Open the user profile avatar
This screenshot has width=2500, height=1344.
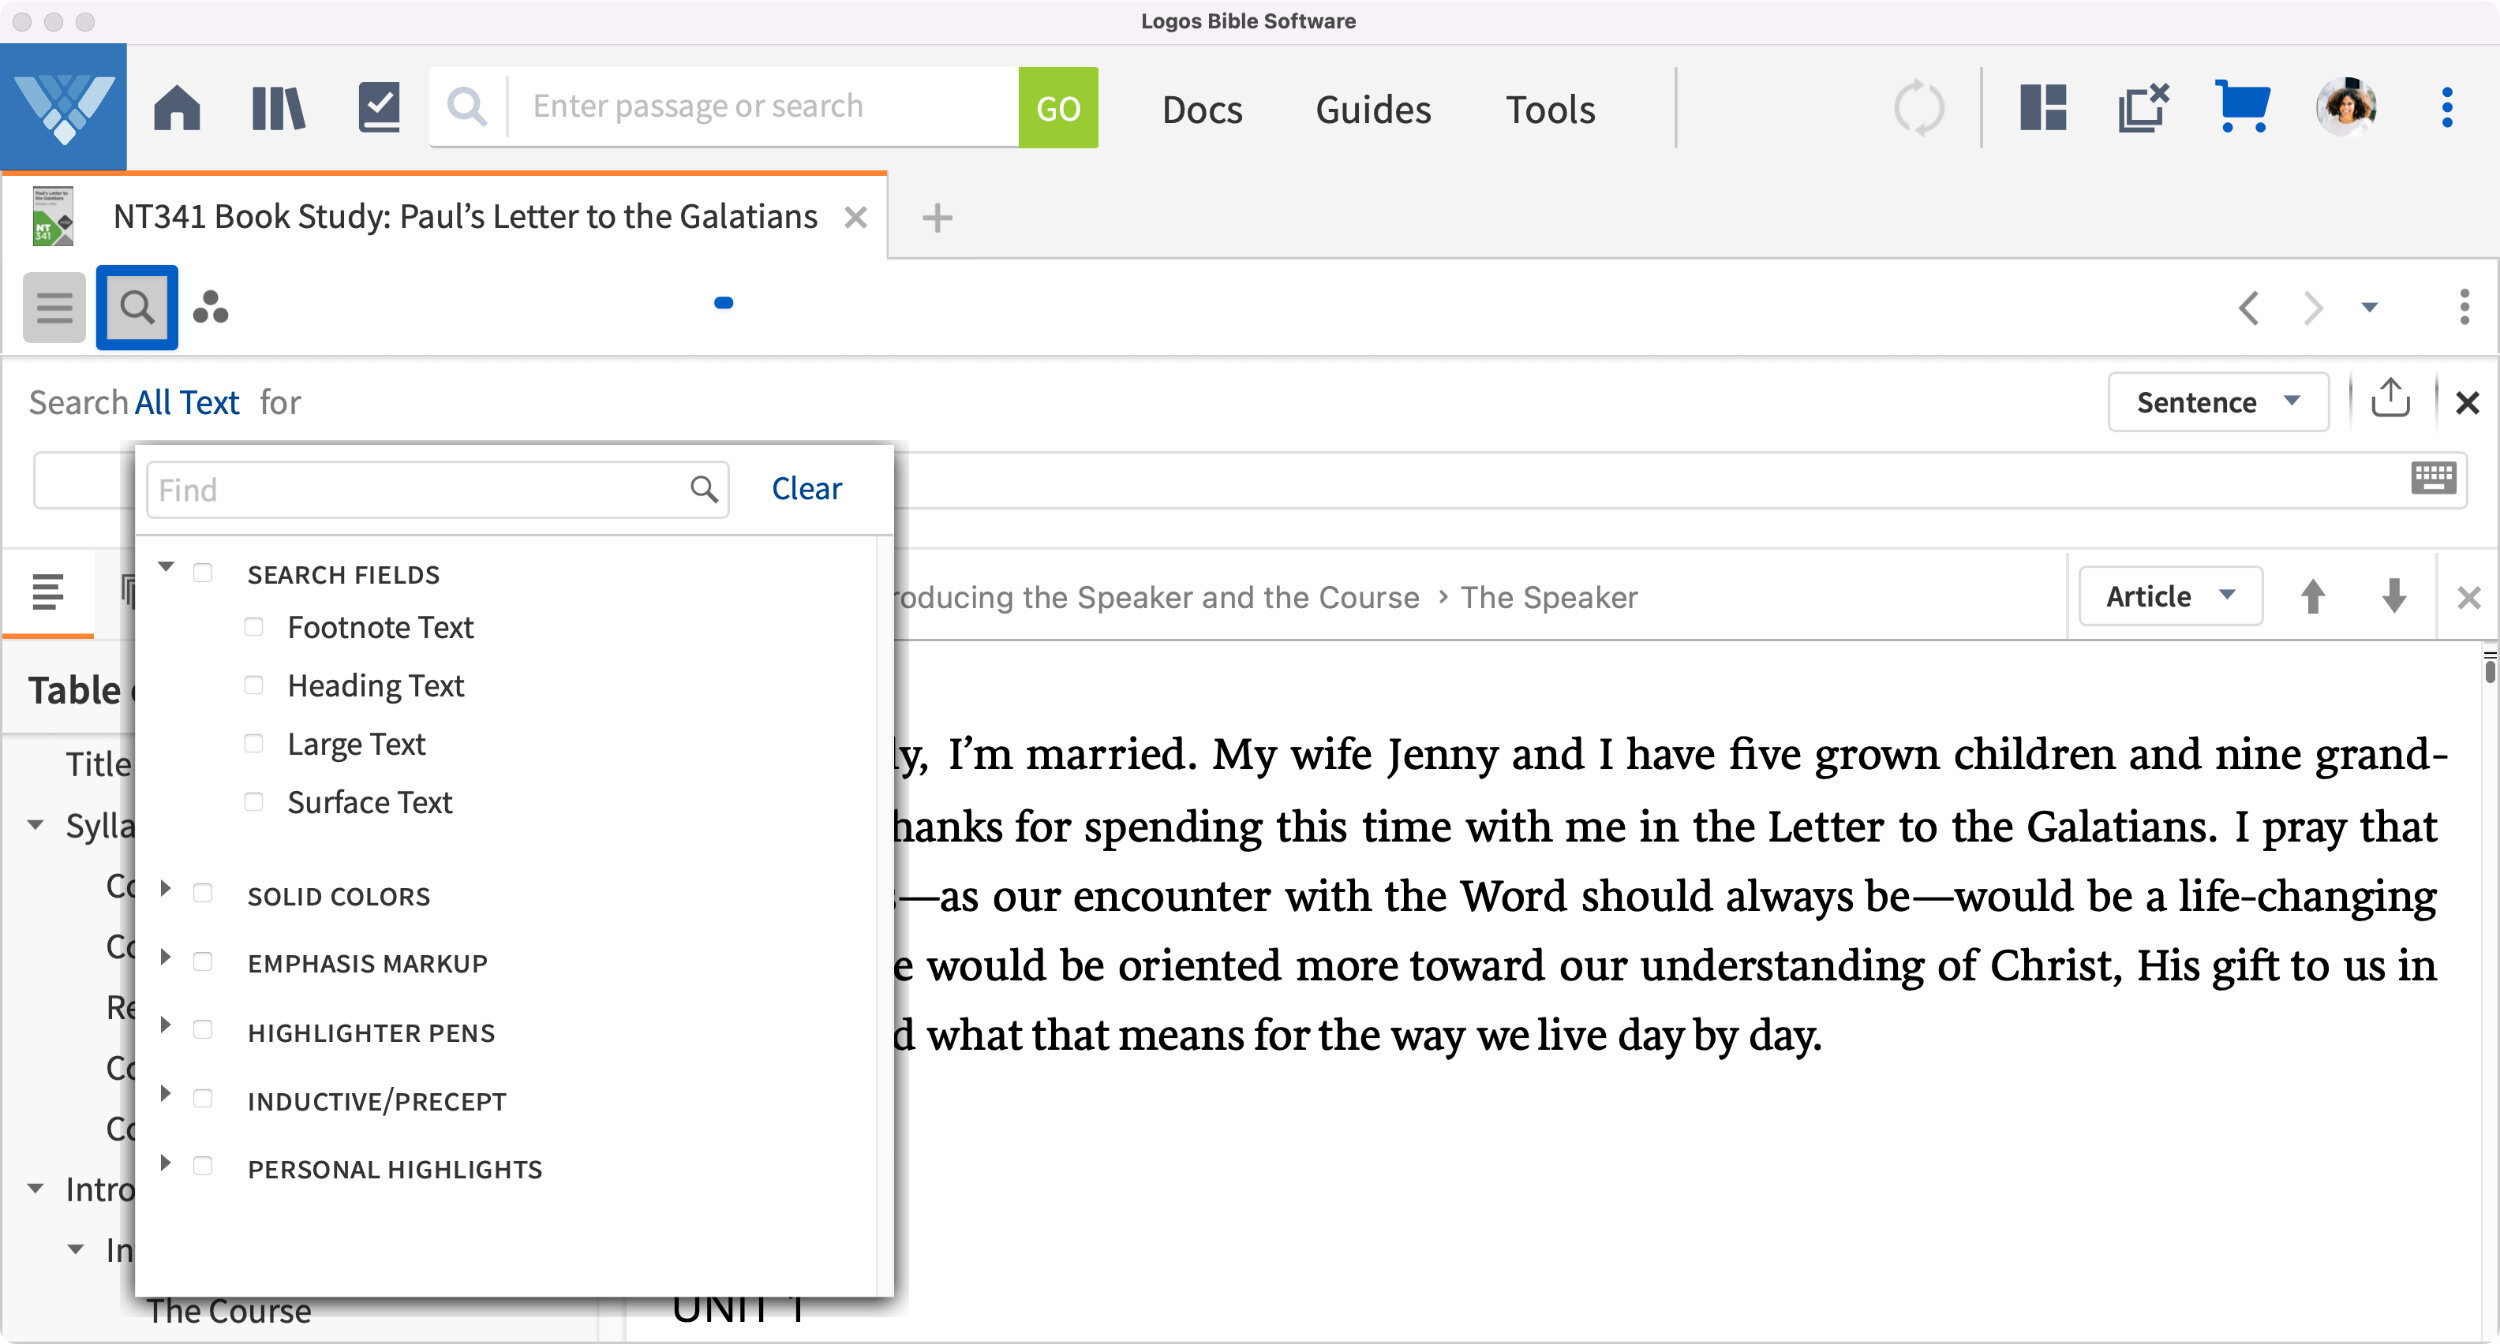coord(2346,107)
